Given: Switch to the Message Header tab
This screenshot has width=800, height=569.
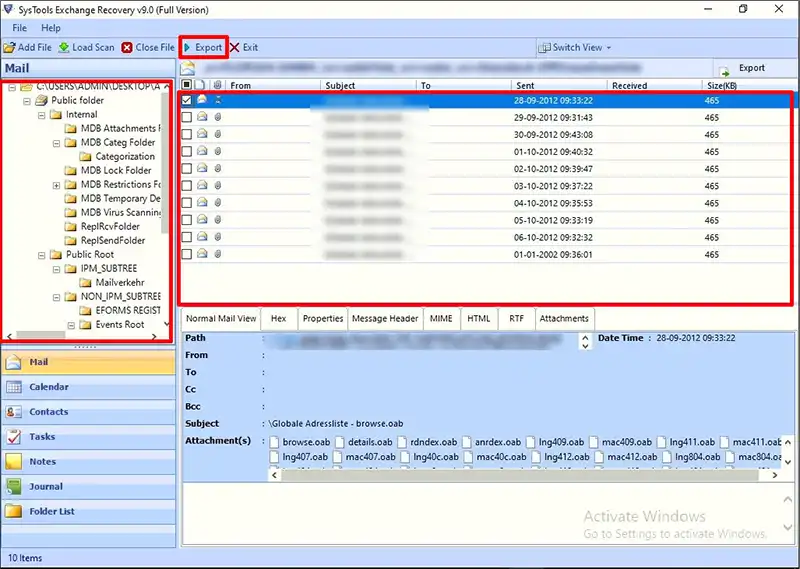Looking at the screenshot, I should pyautogui.click(x=385, y=318).
